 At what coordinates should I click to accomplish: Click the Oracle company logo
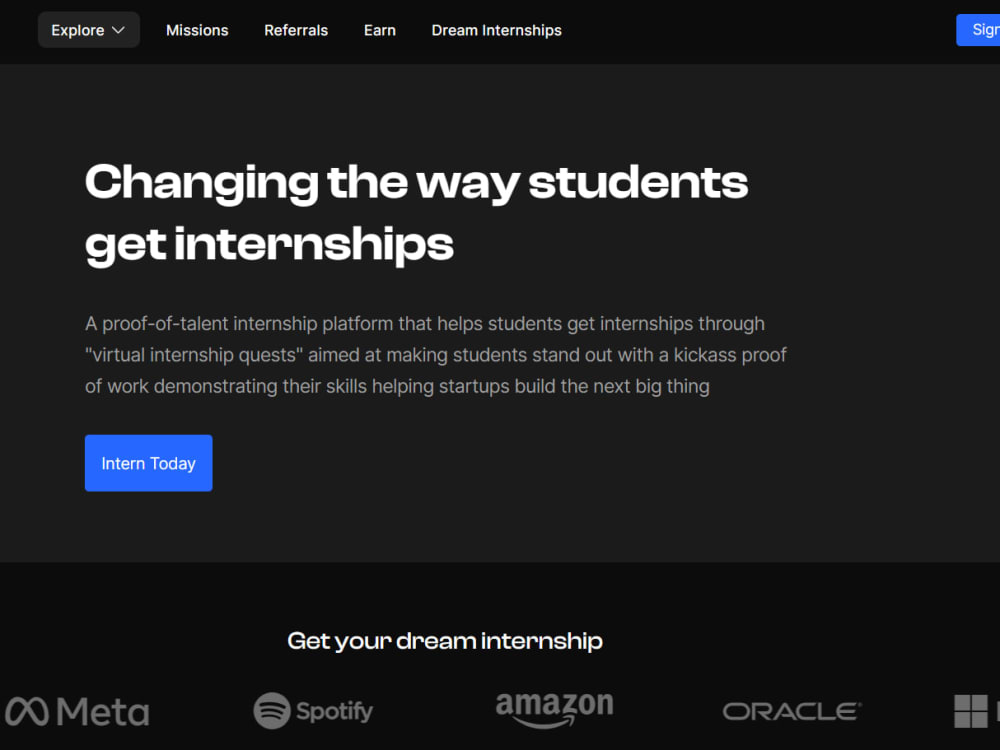791,710
